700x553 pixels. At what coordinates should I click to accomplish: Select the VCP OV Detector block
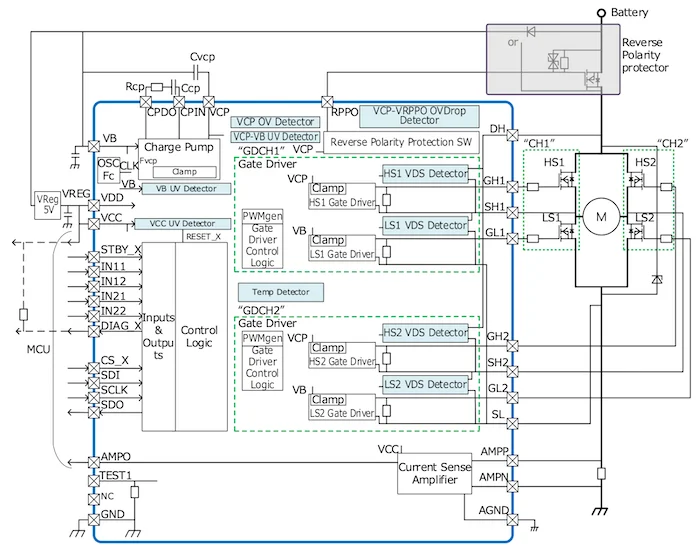(x=272, y=121)
